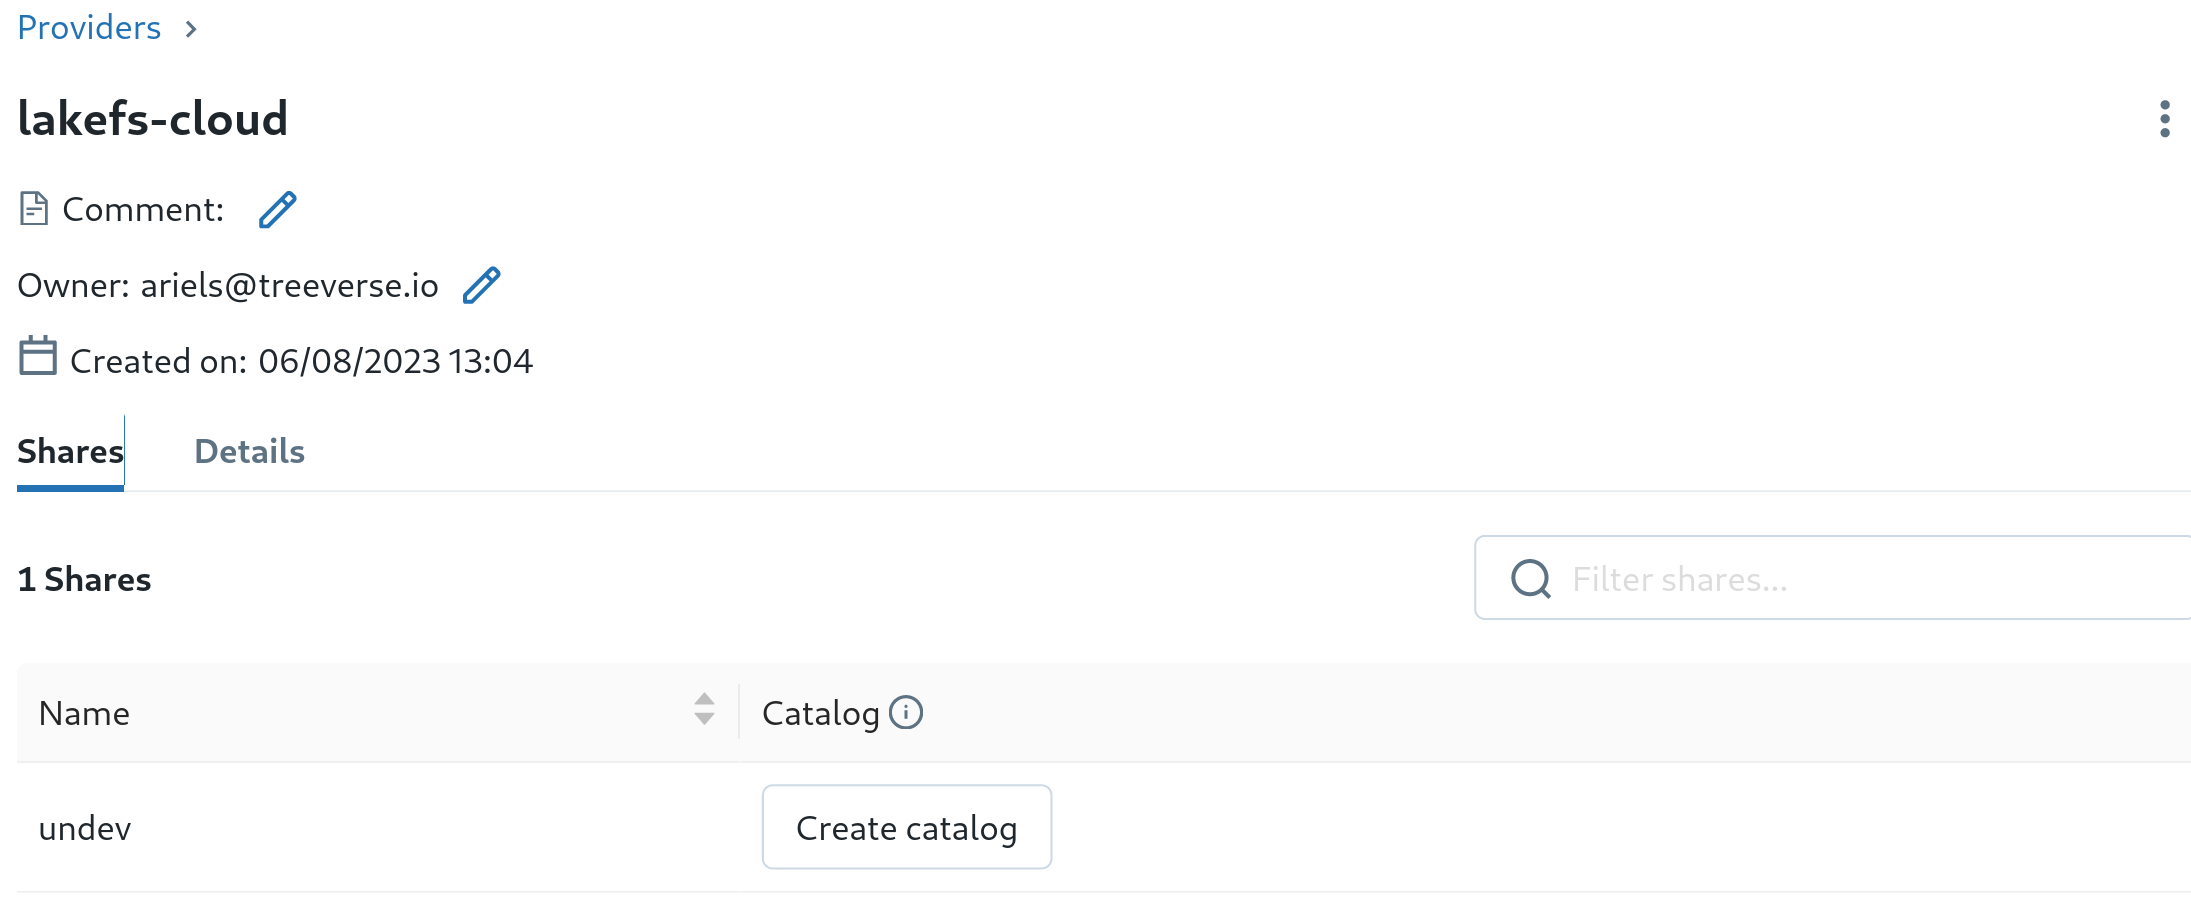Switch to the Details tab
This screenshot has height=910, width=2191.
[x=249, y=451]
